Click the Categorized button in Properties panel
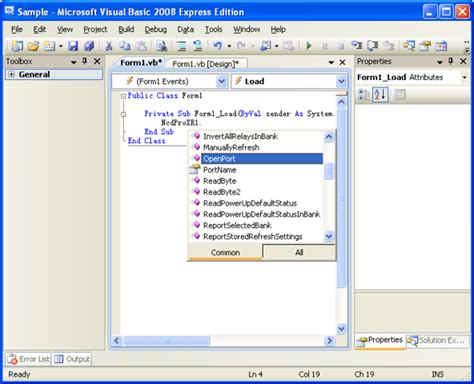The width and height of the screenshot is (474, 384). (x=364, y=95)
